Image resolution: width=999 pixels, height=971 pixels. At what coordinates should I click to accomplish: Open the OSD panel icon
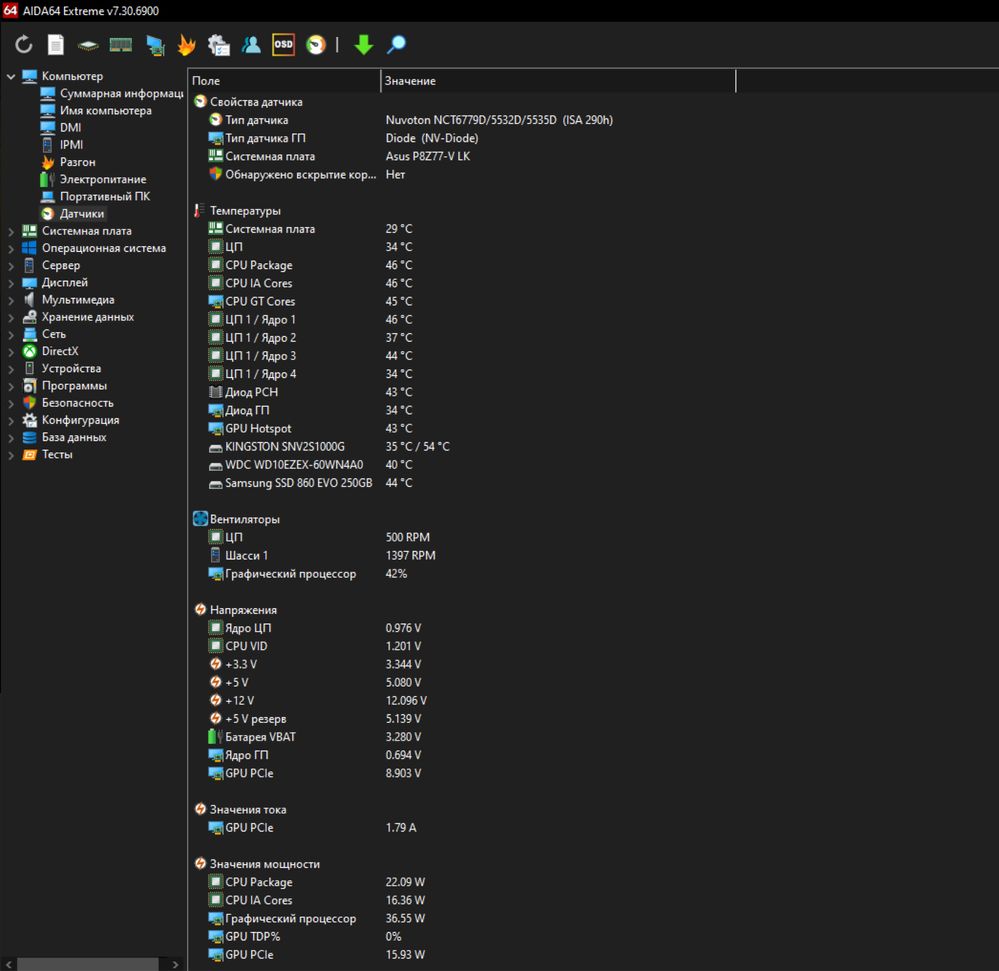[x=284, y=45]
